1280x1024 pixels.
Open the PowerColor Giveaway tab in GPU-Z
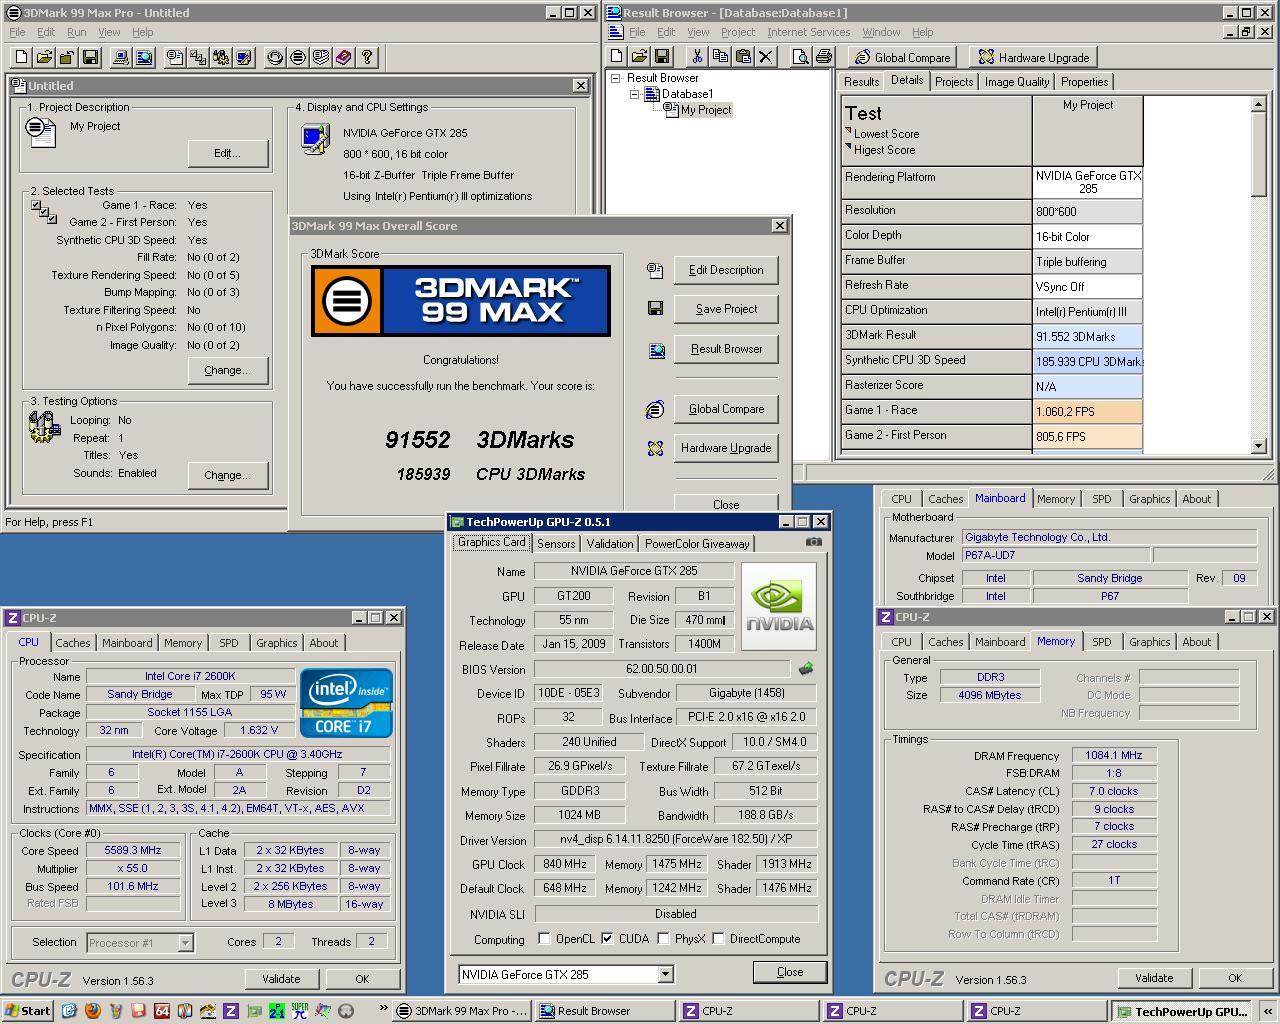[x=697, y=544]
